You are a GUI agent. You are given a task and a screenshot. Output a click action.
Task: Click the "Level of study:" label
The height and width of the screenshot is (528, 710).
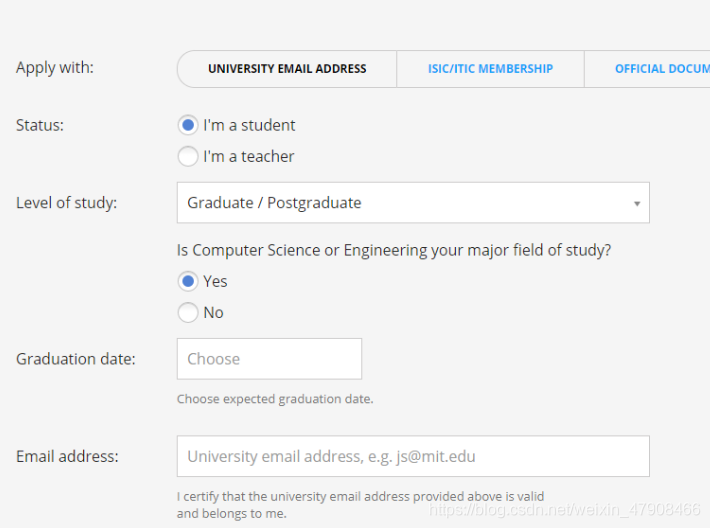66,203
